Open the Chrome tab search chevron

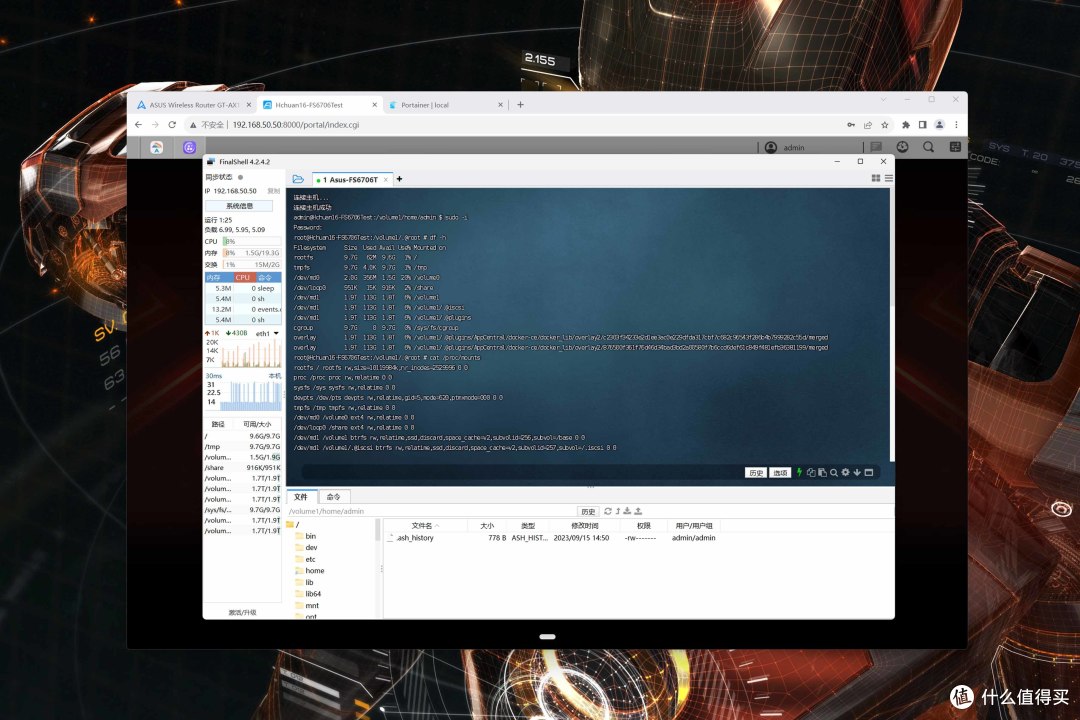pos(884,99)
